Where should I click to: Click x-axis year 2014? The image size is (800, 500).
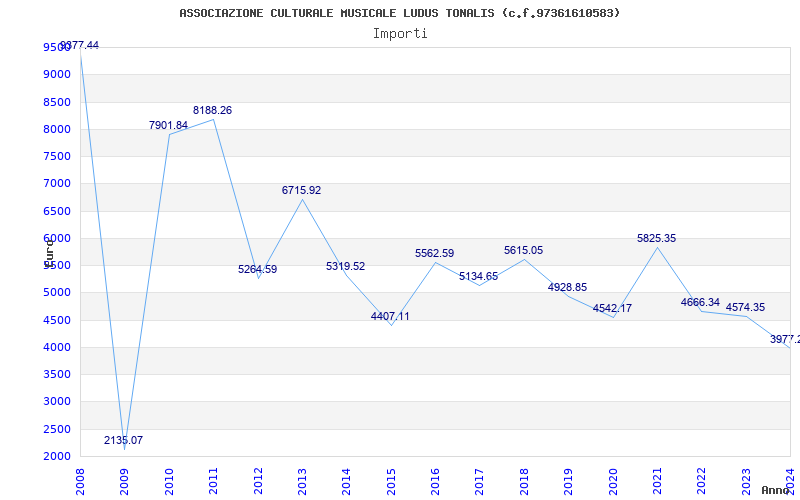346,482
